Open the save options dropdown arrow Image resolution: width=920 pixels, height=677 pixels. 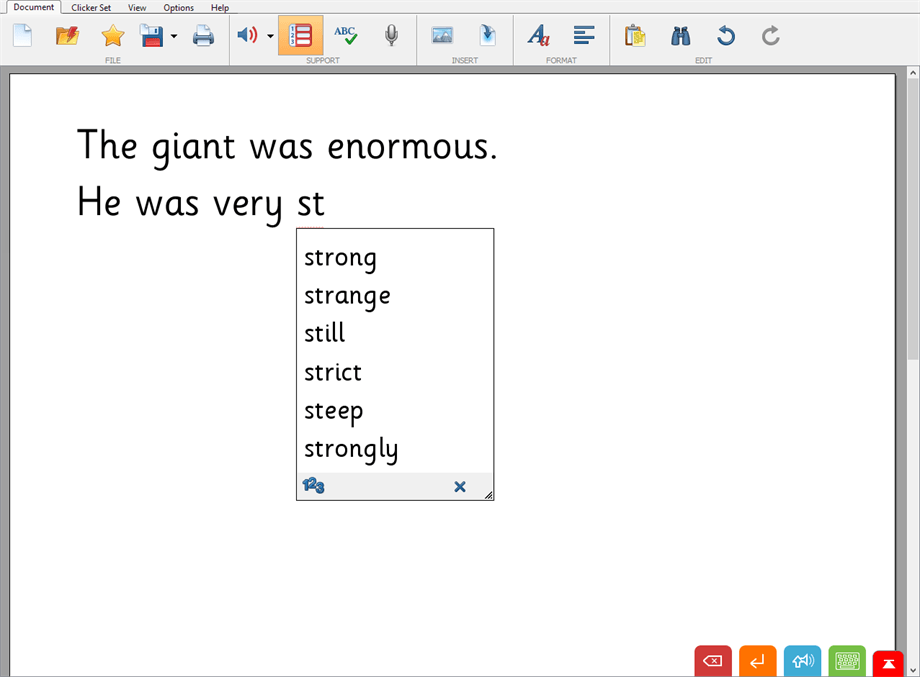tap(174, 36)
